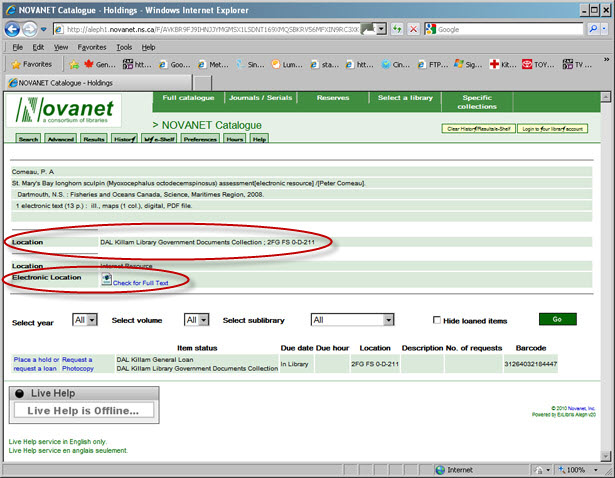Open the Select volume dropdown
The image size is (615, 478).
196,320
